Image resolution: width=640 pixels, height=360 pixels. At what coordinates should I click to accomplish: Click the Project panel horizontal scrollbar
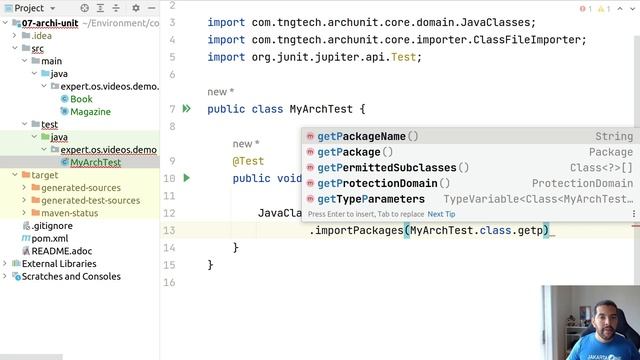pyautogui.click(x=31, y=357)
